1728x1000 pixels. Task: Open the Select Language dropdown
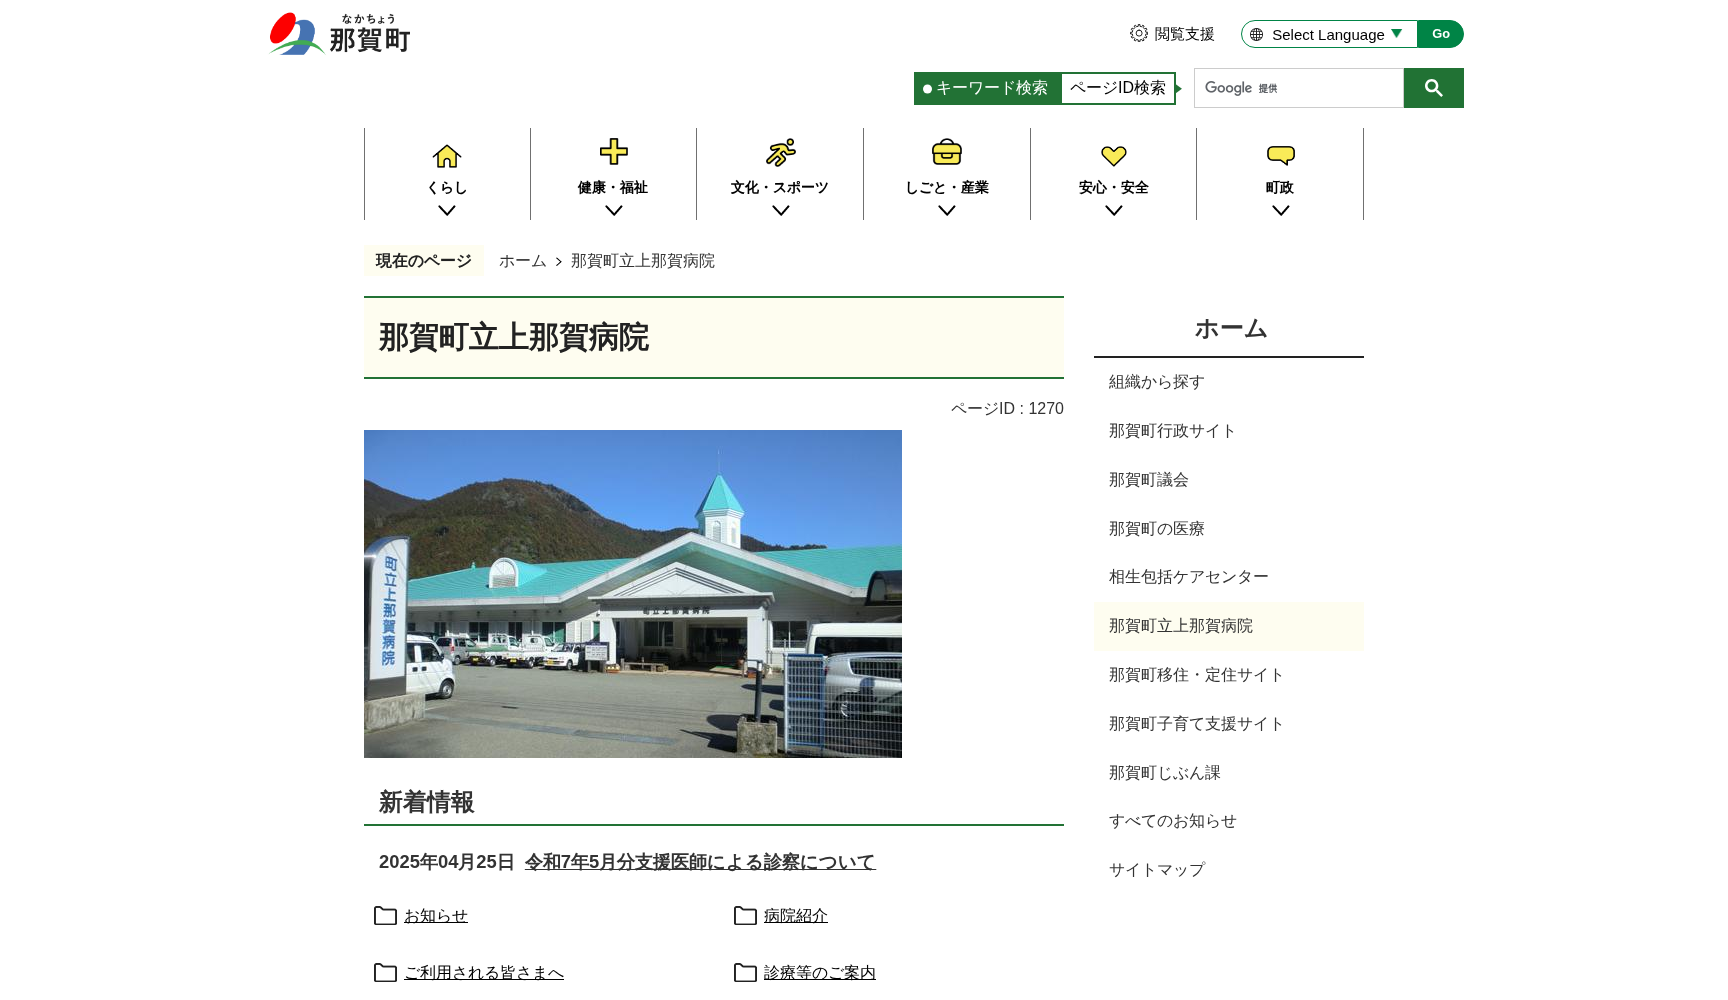tap(1329, 33)
